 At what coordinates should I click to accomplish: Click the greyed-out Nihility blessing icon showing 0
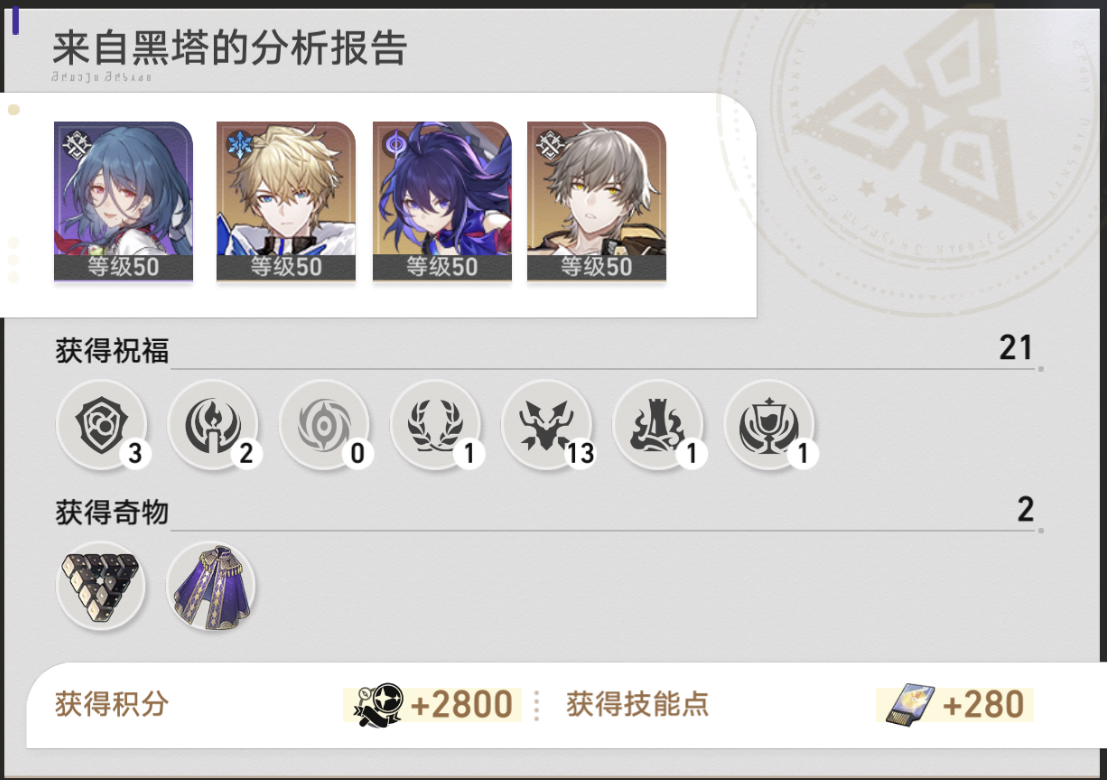click(x=324, y=424)
